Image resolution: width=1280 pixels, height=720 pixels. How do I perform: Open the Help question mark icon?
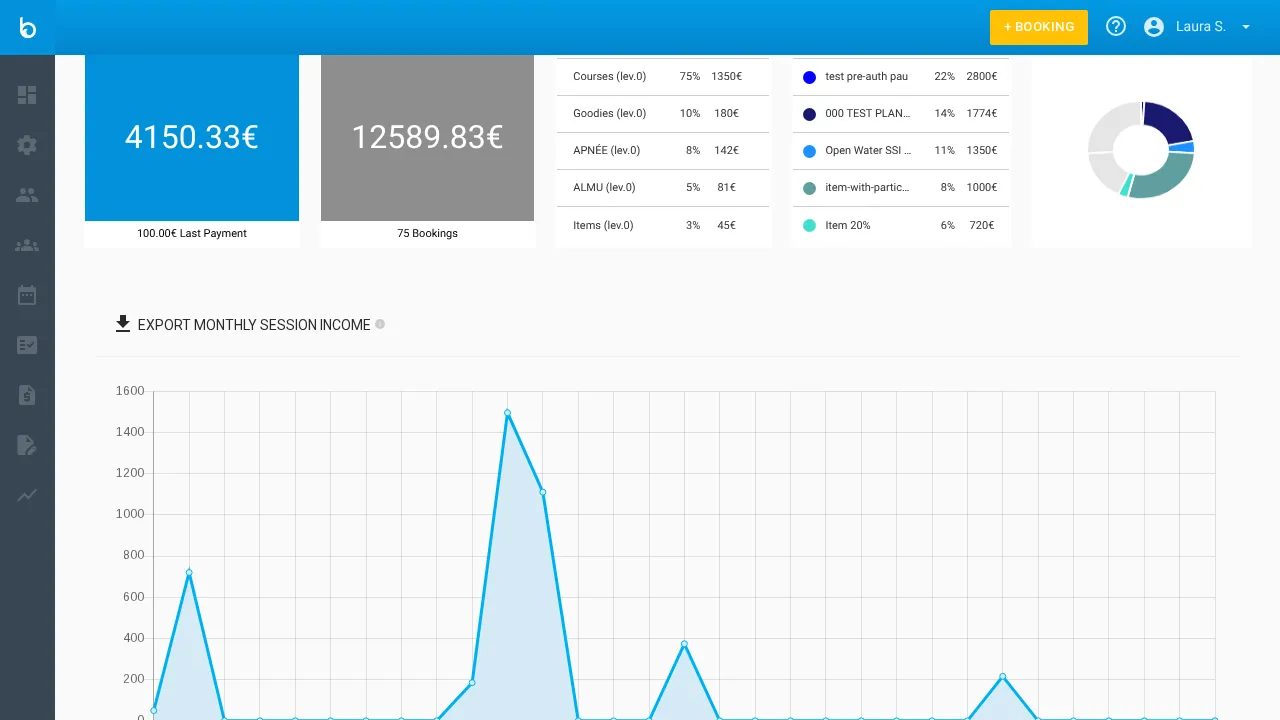[1115, 27]
